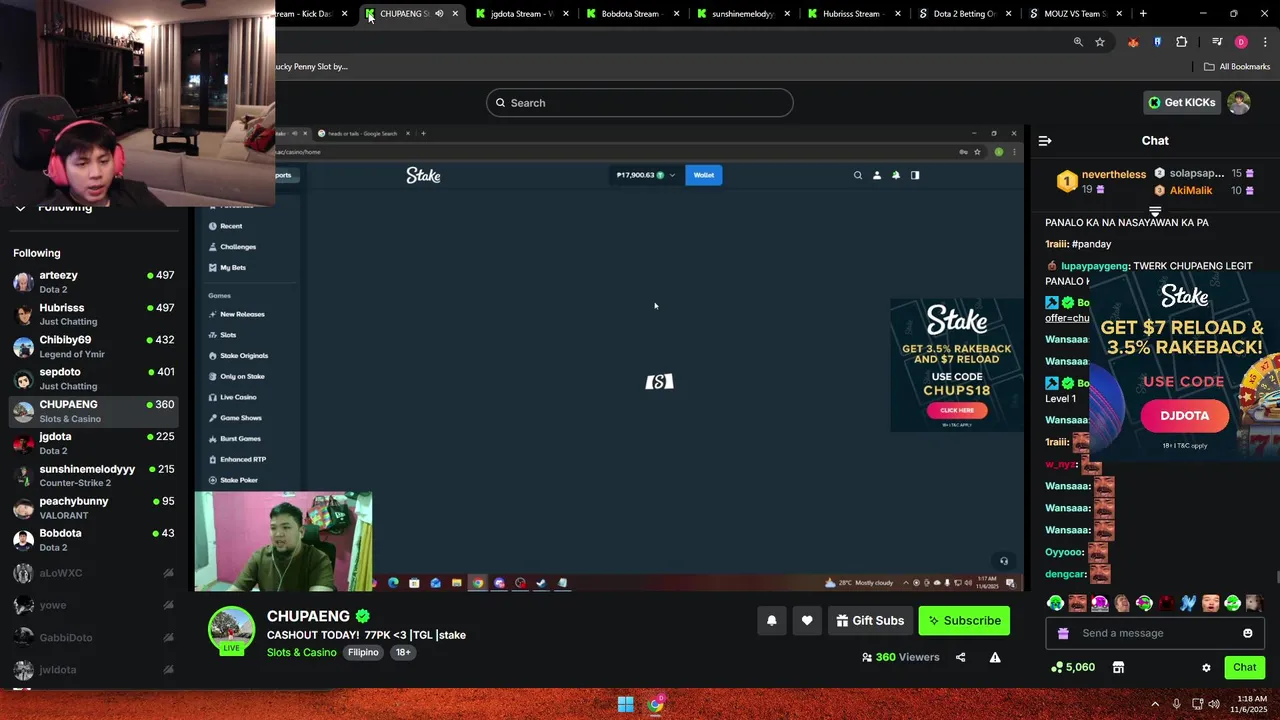Click nevertheless top gifter name
This screenshot has width=1280, height=720.
1113,174
